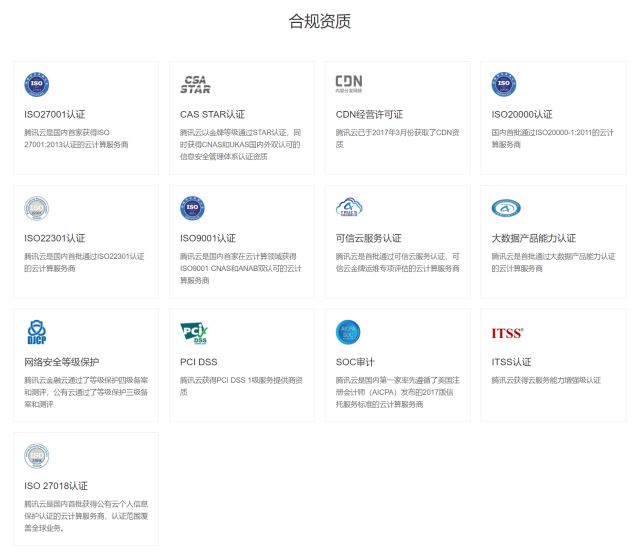Open the 可信云服务认证 title

pyautogui.click(x=369, y=238)
